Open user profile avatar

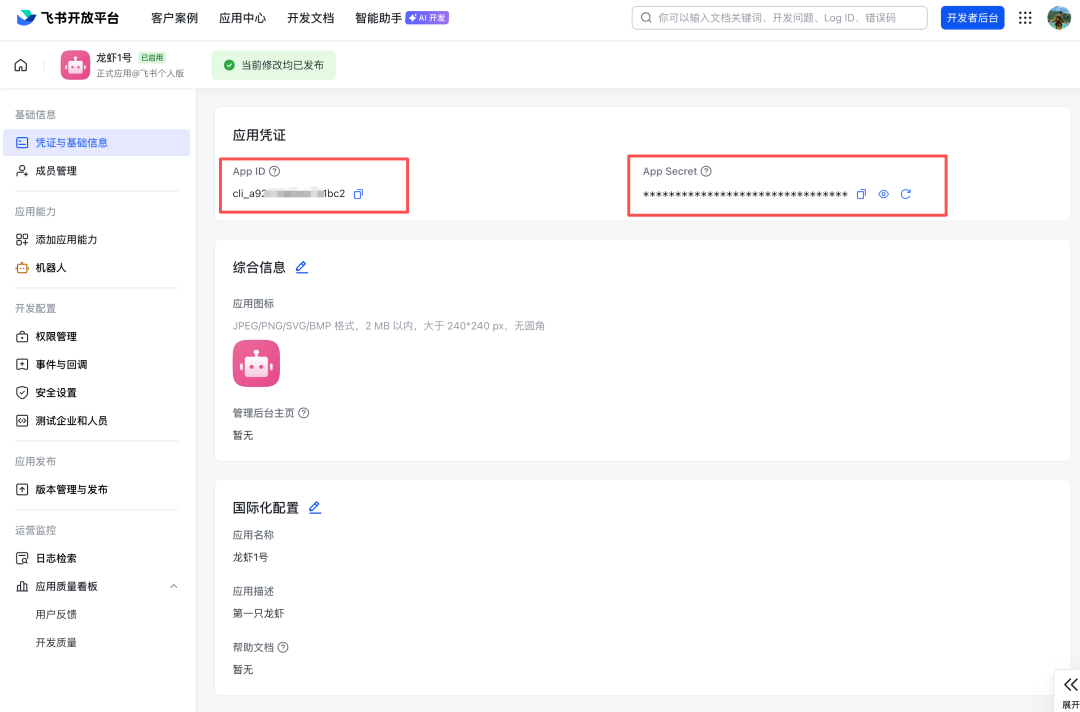pos(1058,18)
